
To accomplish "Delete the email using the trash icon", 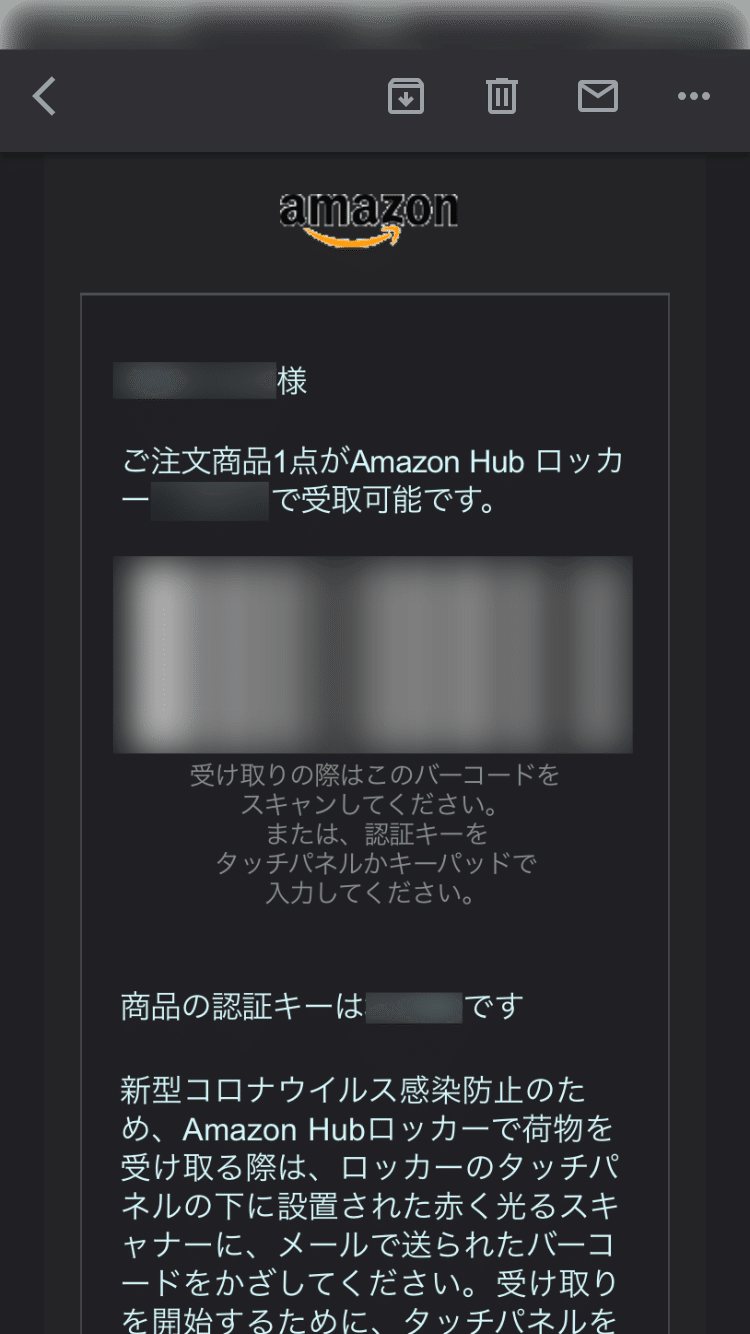I will click(x=501, y=97).
